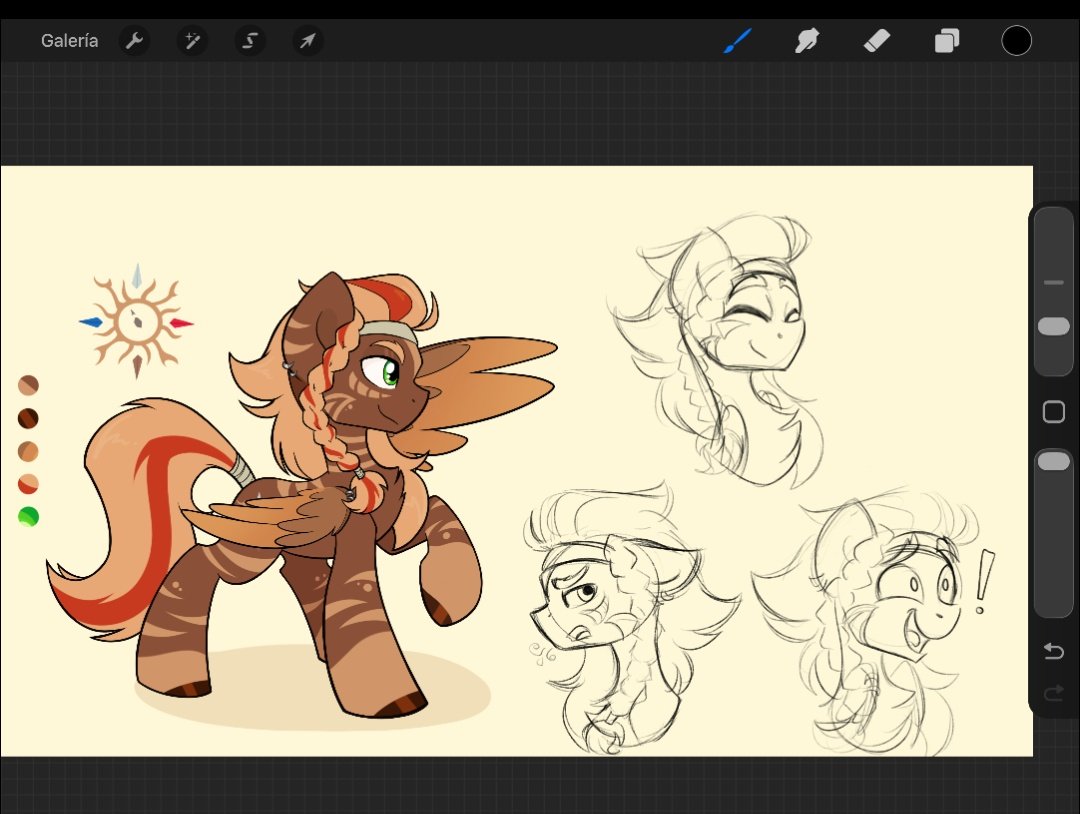
Task: Adjust the brush opacity slider handle
Action: pos(1053,461)
